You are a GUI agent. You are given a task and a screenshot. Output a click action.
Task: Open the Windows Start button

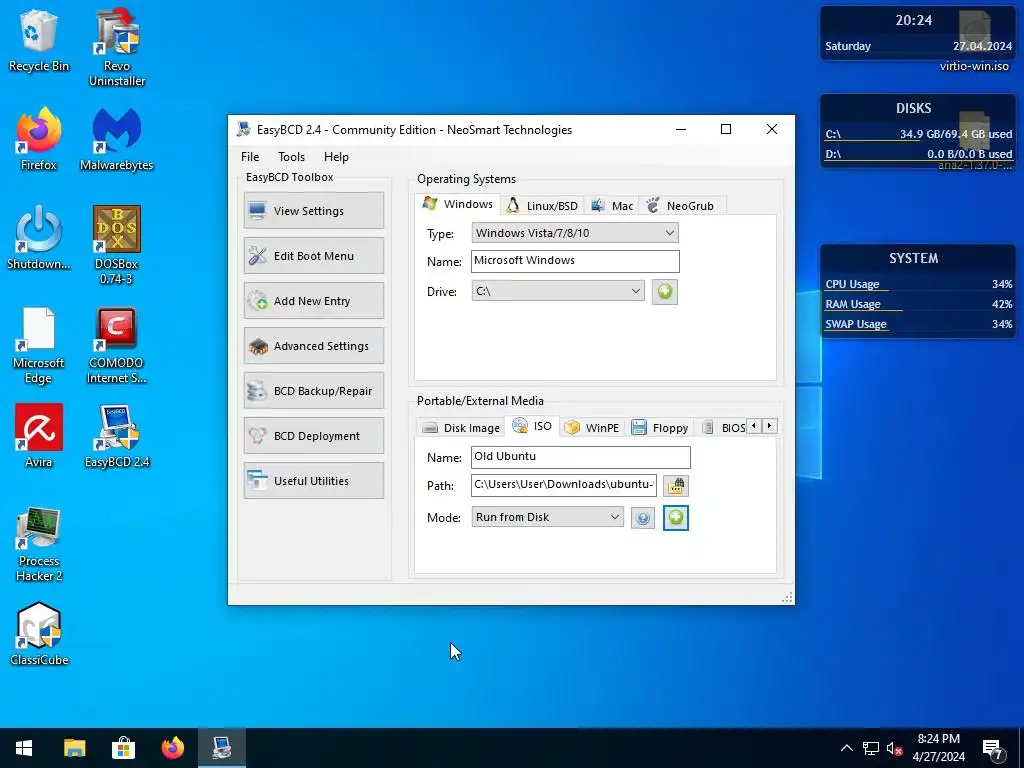[24, 748]
